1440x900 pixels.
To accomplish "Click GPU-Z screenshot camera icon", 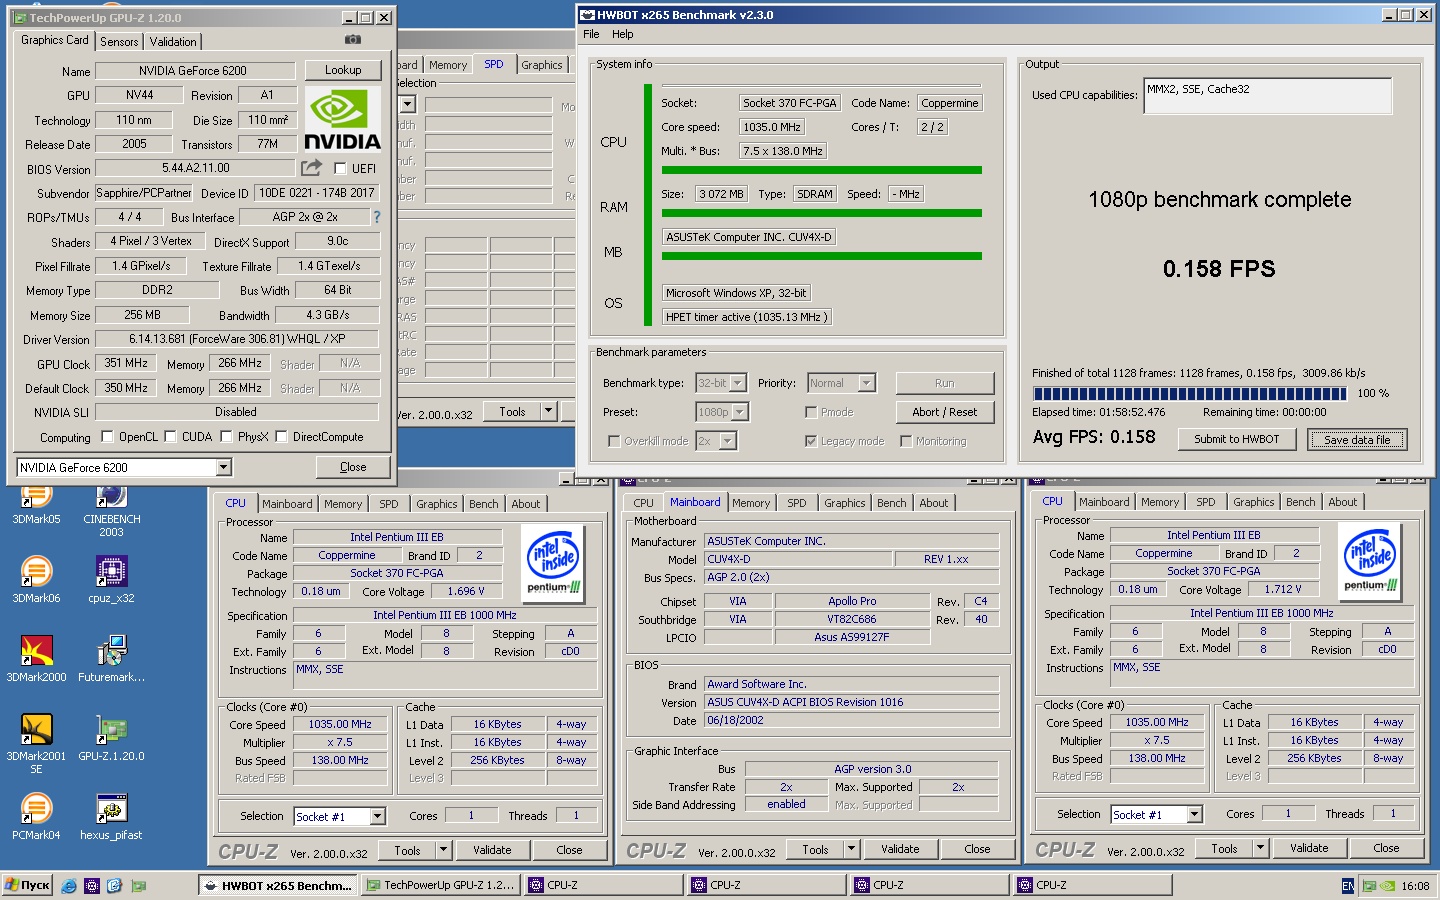I will (352, 40).
